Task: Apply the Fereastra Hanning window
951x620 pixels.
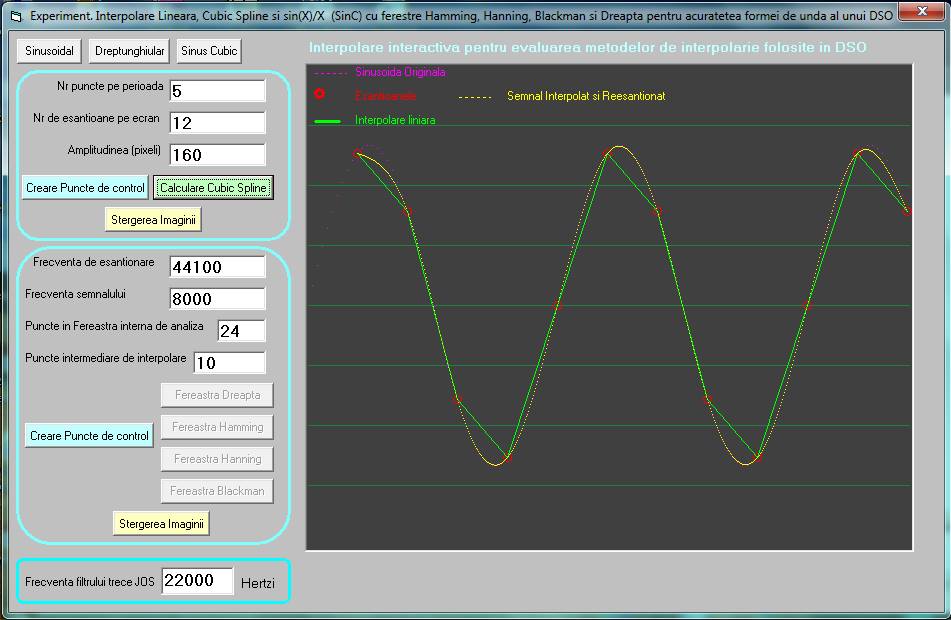Action: click(217, 459)
